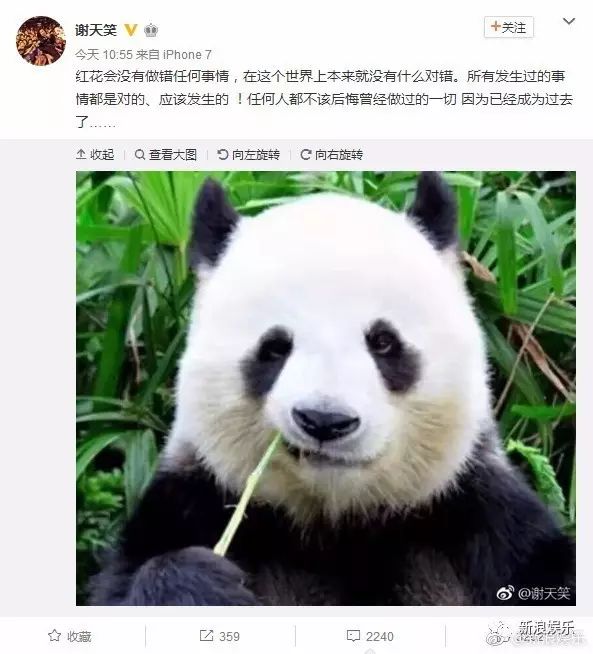Collapse the image with 收起
This screenshot has width=593, height=654.
pos(95,155)
